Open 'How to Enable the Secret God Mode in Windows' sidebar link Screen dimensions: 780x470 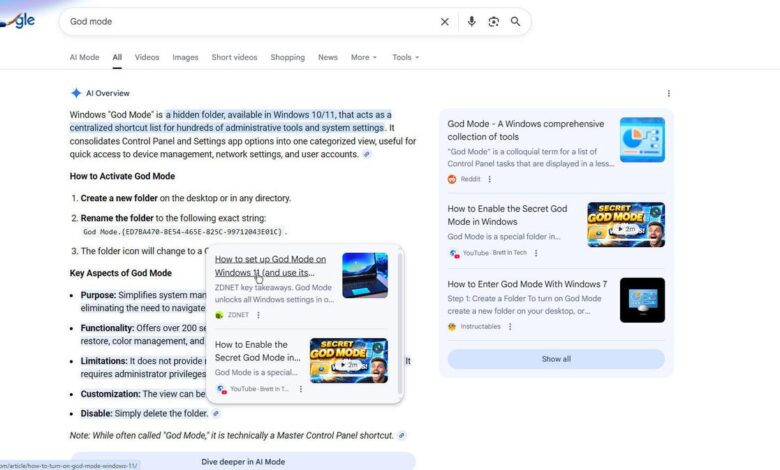click(x=507, y=215)
